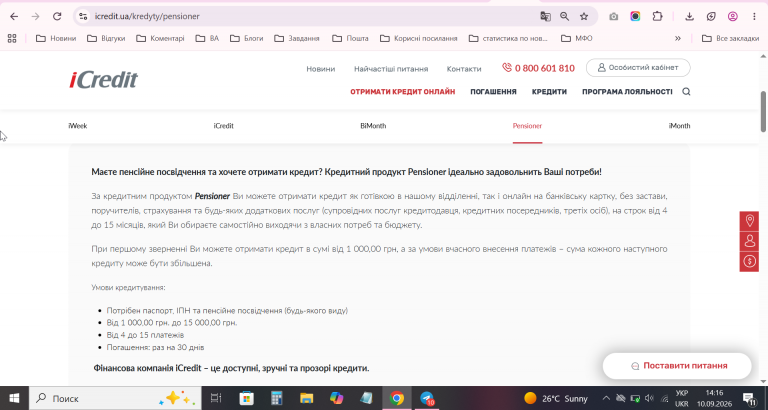Screen dimensions: 768x410
Task: Open Особистий кабінет button
Action: (638, 68)
